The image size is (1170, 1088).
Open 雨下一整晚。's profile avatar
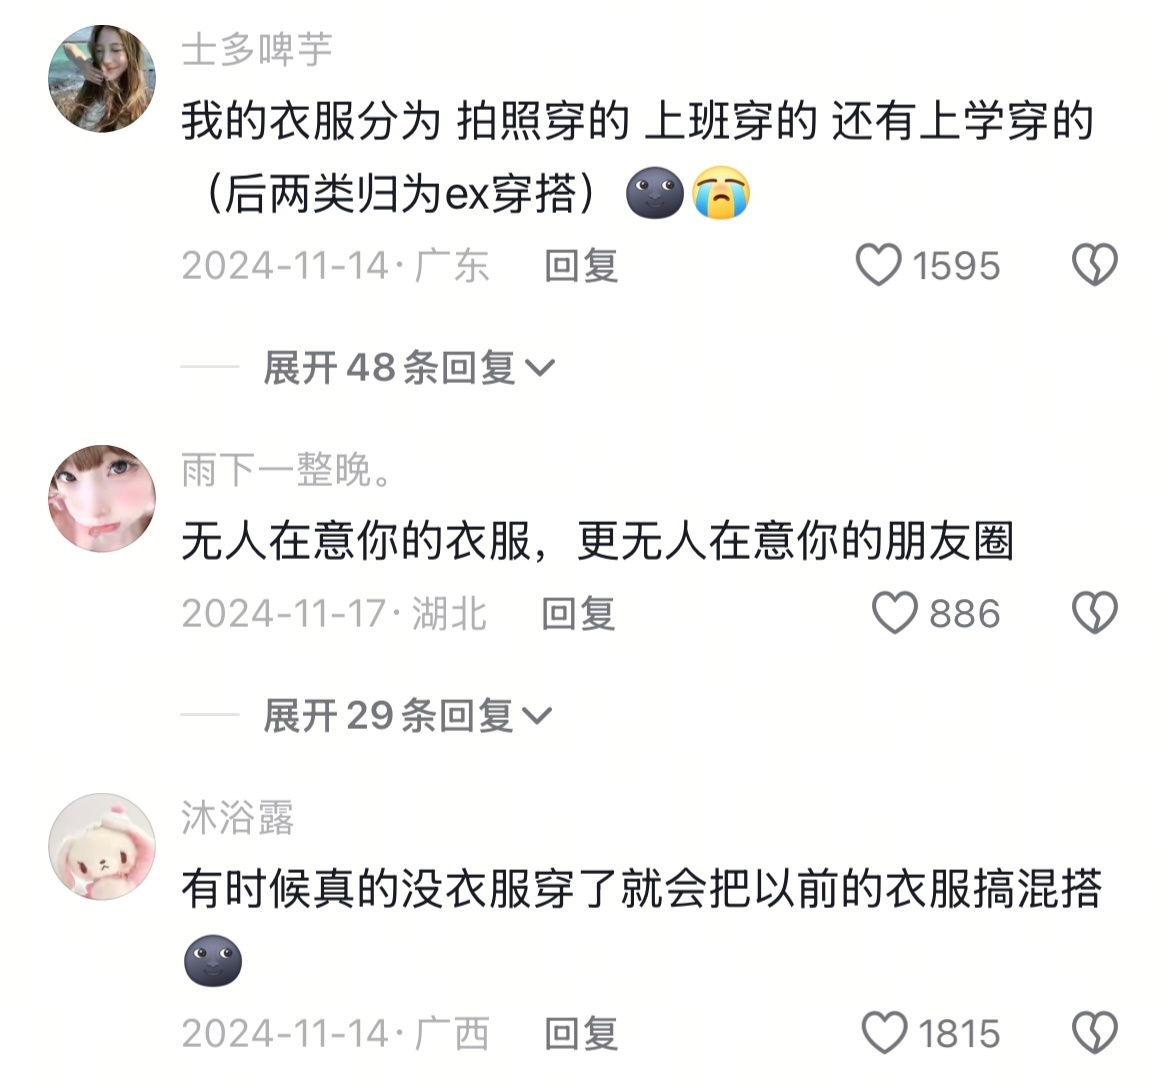pyautogui.click(x=102, y=498)
